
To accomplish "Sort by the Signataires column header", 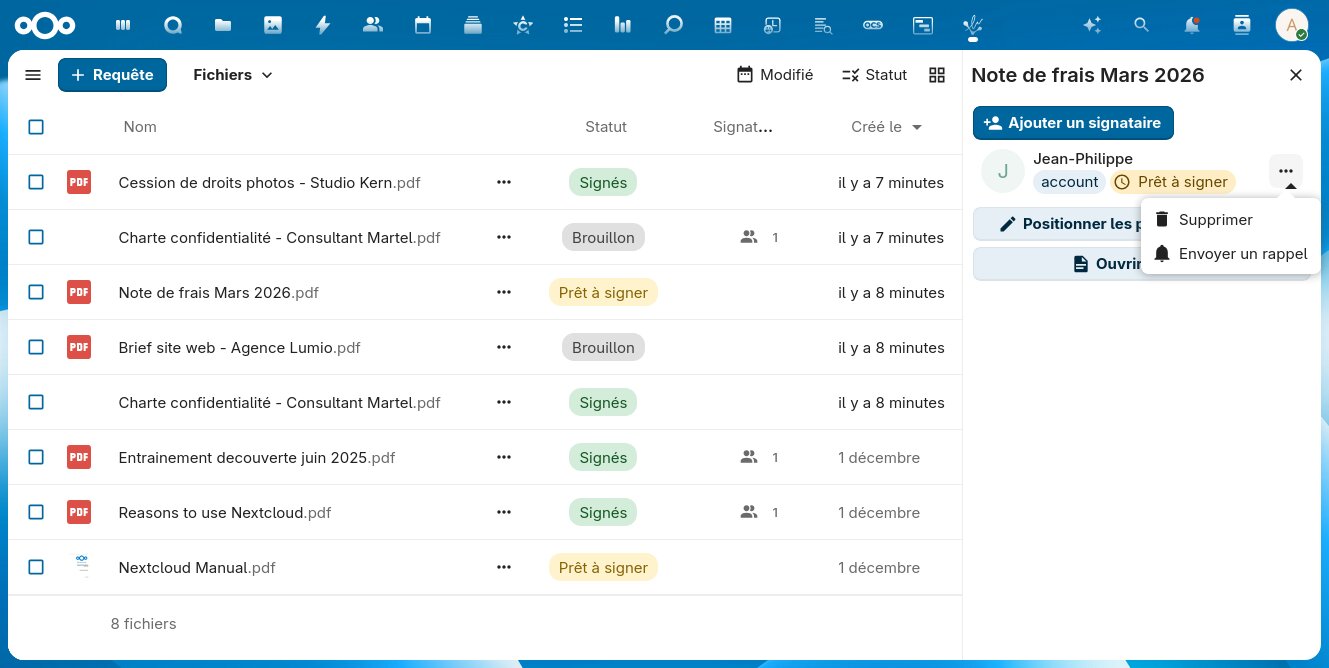I will [x=743, y=127].
